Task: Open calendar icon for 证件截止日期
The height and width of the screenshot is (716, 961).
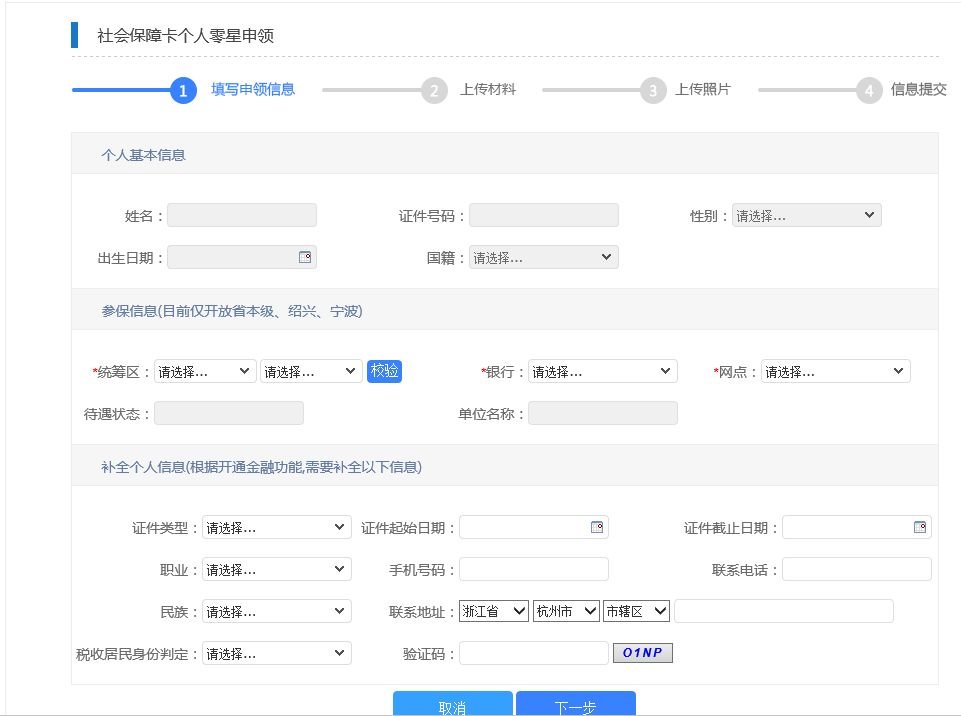Action: (920, 527)
